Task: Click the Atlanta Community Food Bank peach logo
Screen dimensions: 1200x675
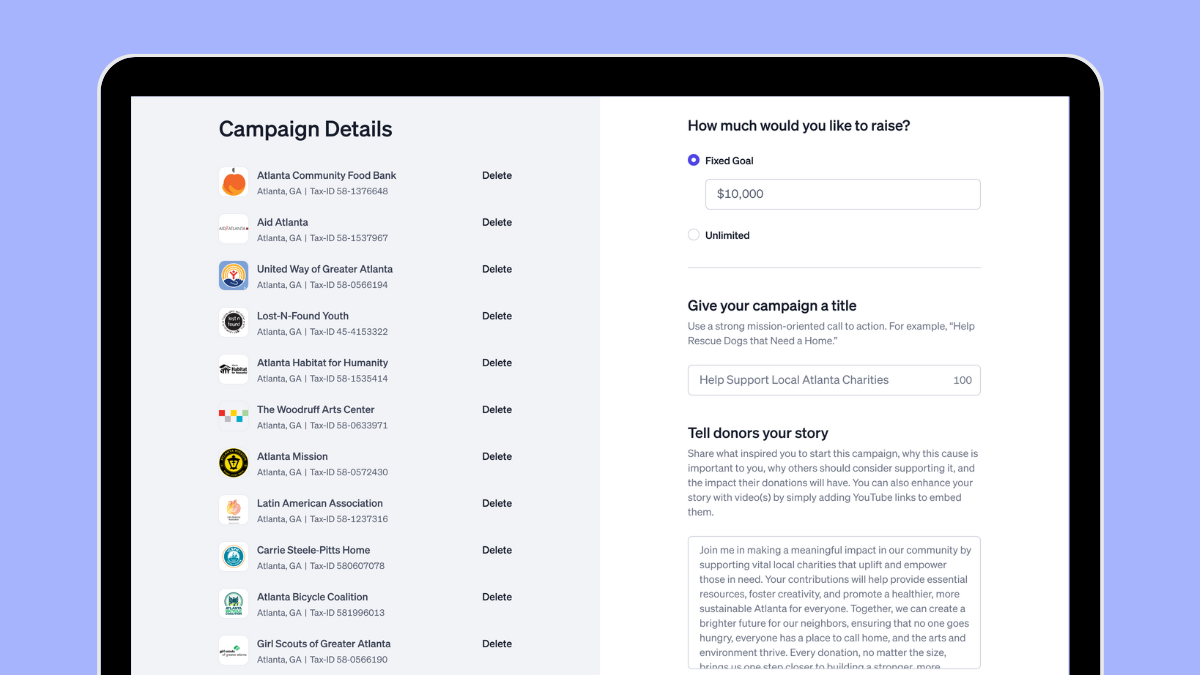Action: [233, 182]
